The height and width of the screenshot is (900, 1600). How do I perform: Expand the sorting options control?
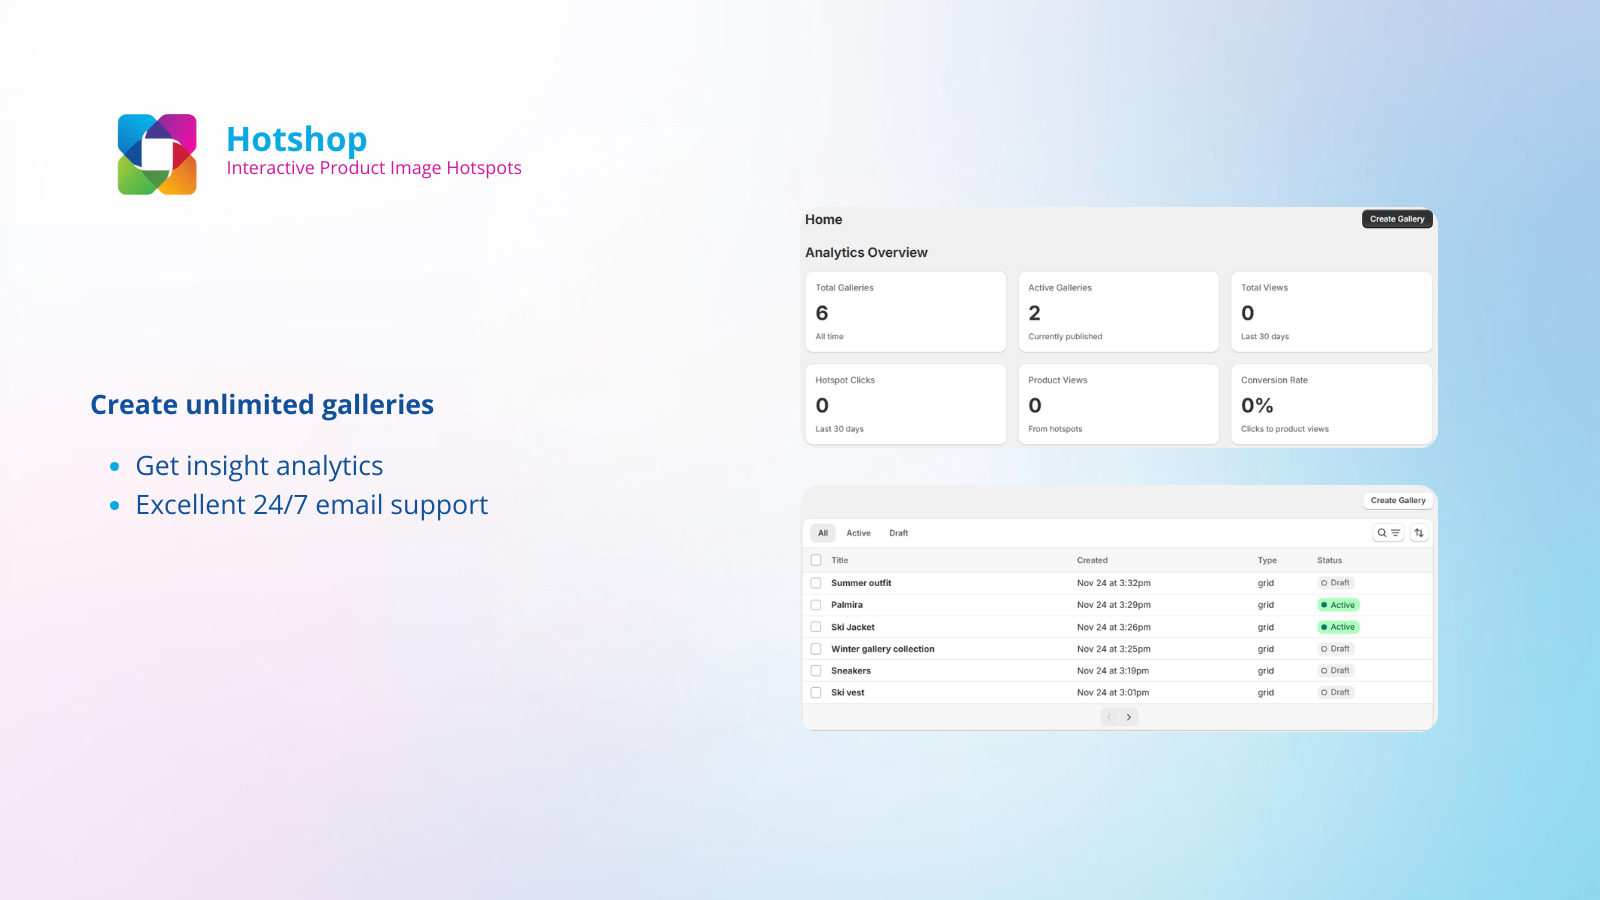[1419, 532]
